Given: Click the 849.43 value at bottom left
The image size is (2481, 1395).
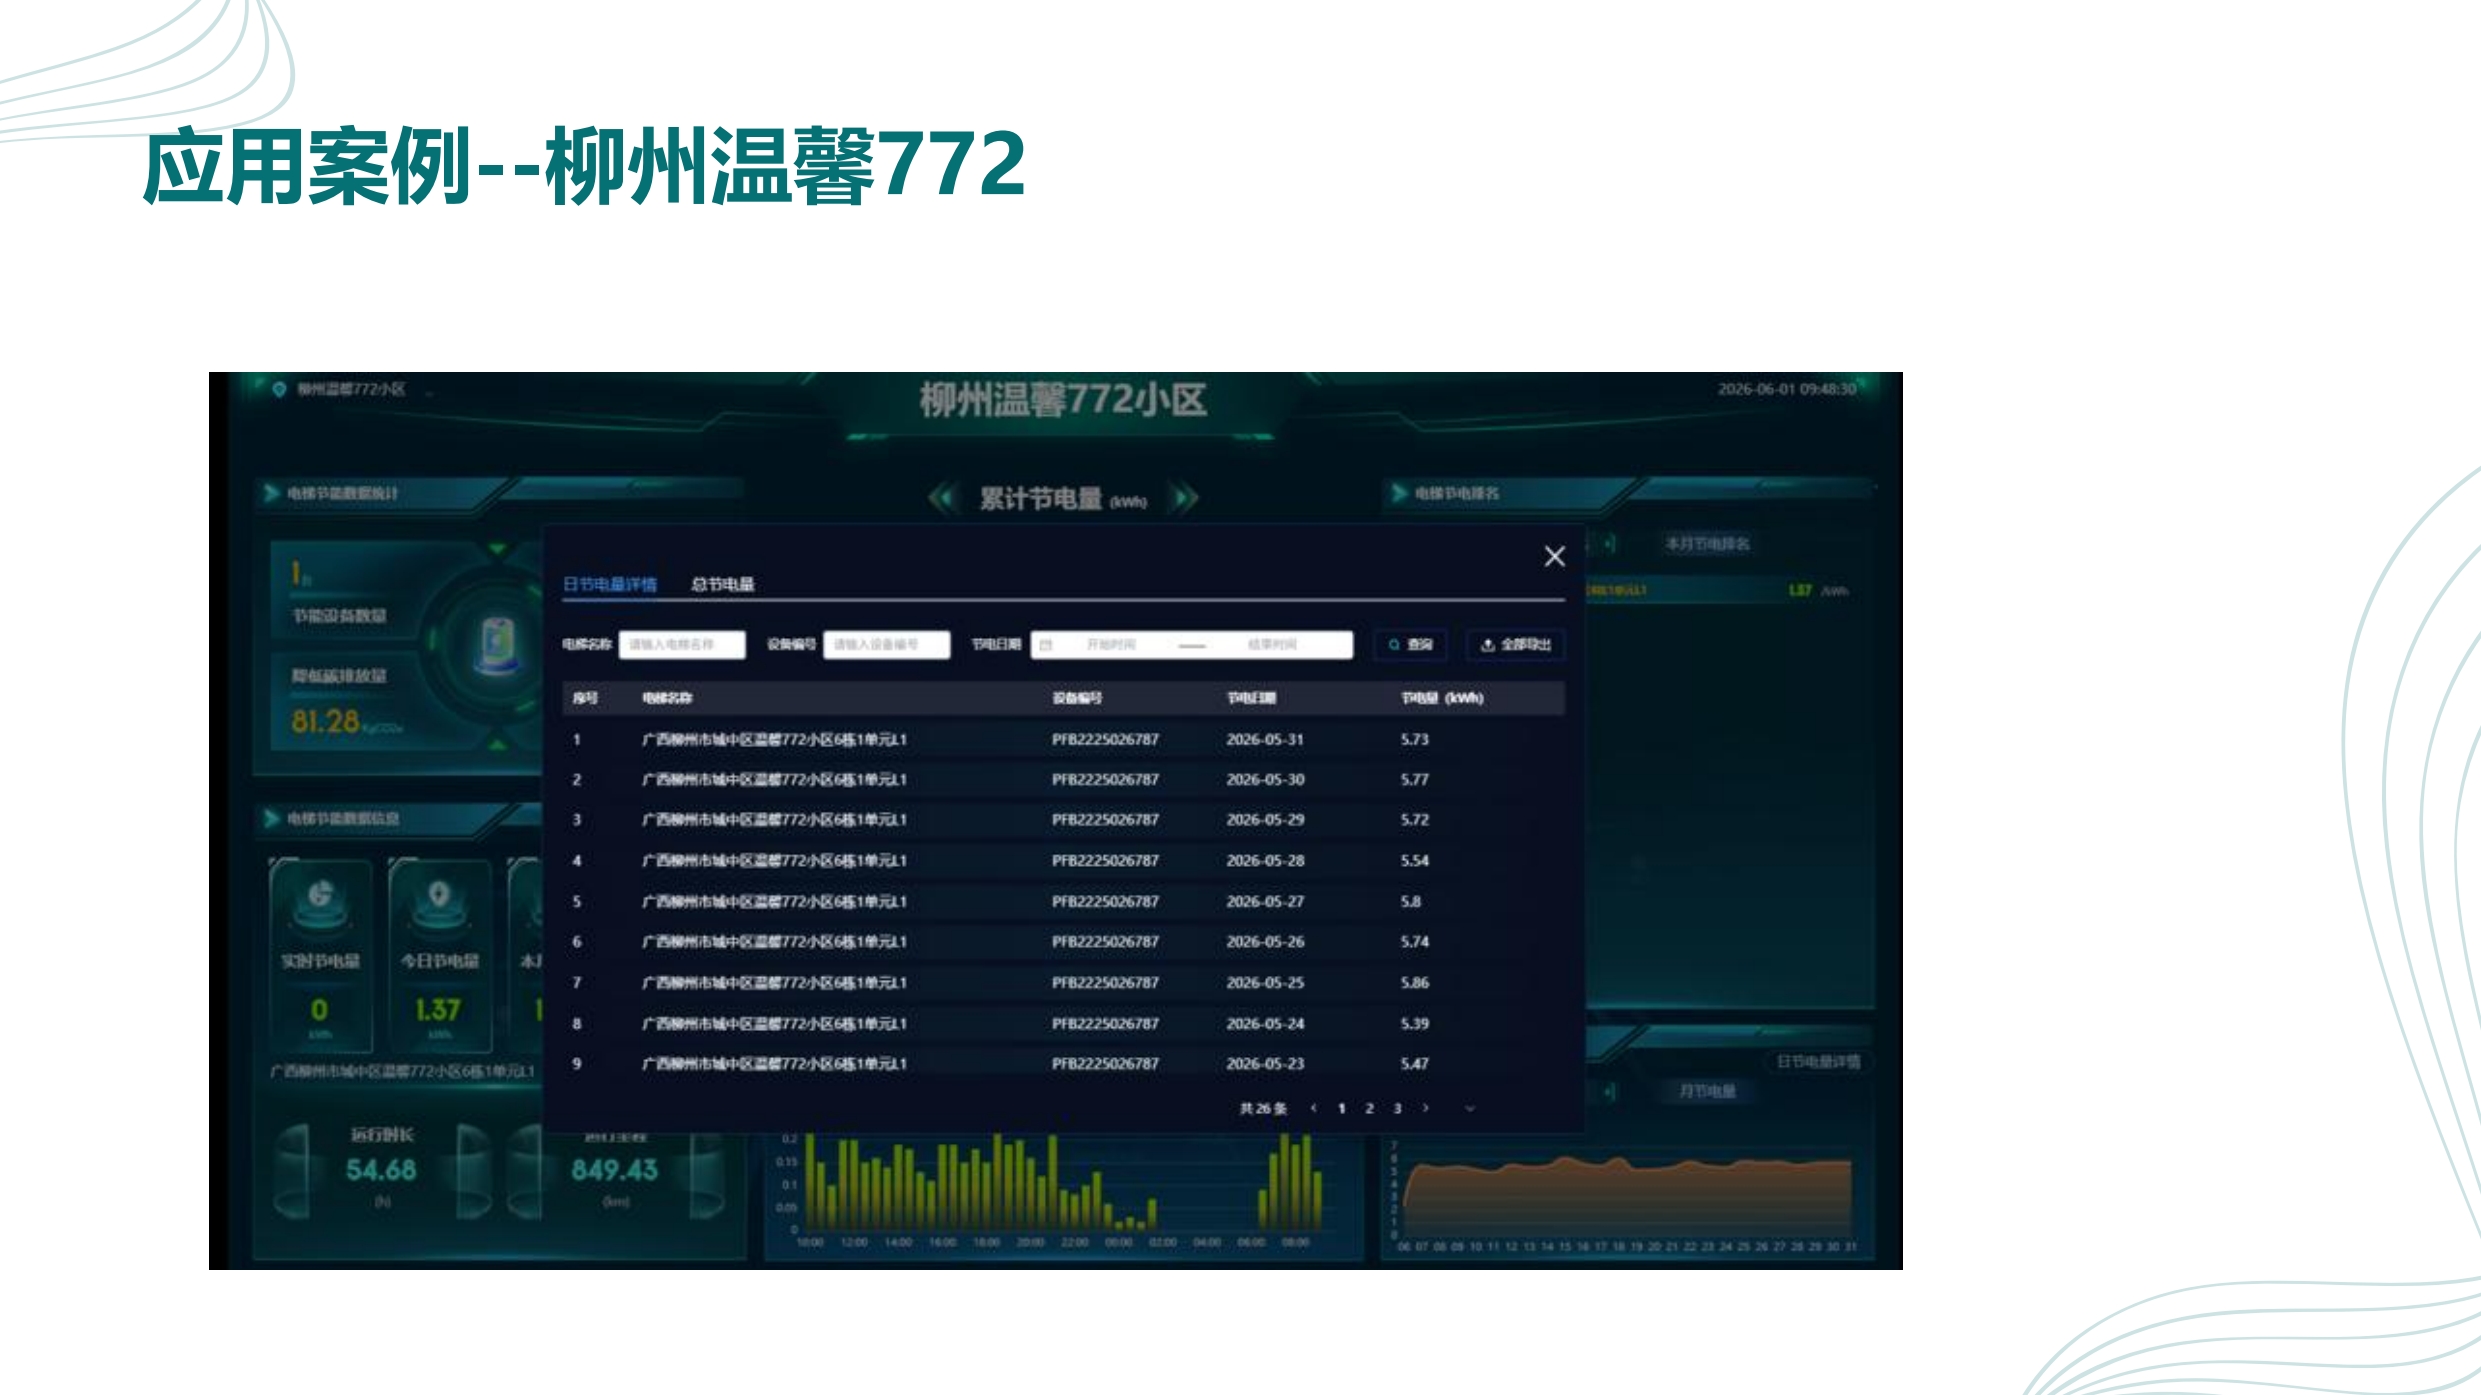Looking at the screenshot, I should tap(615, 1170).
